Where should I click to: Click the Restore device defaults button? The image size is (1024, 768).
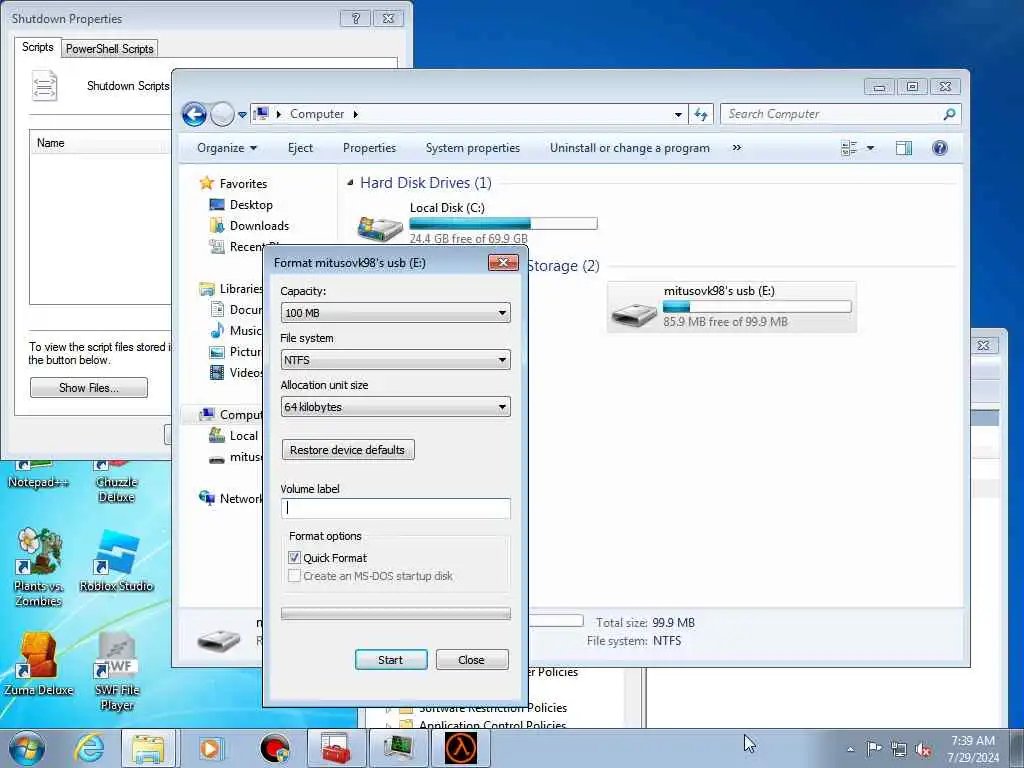347,450
